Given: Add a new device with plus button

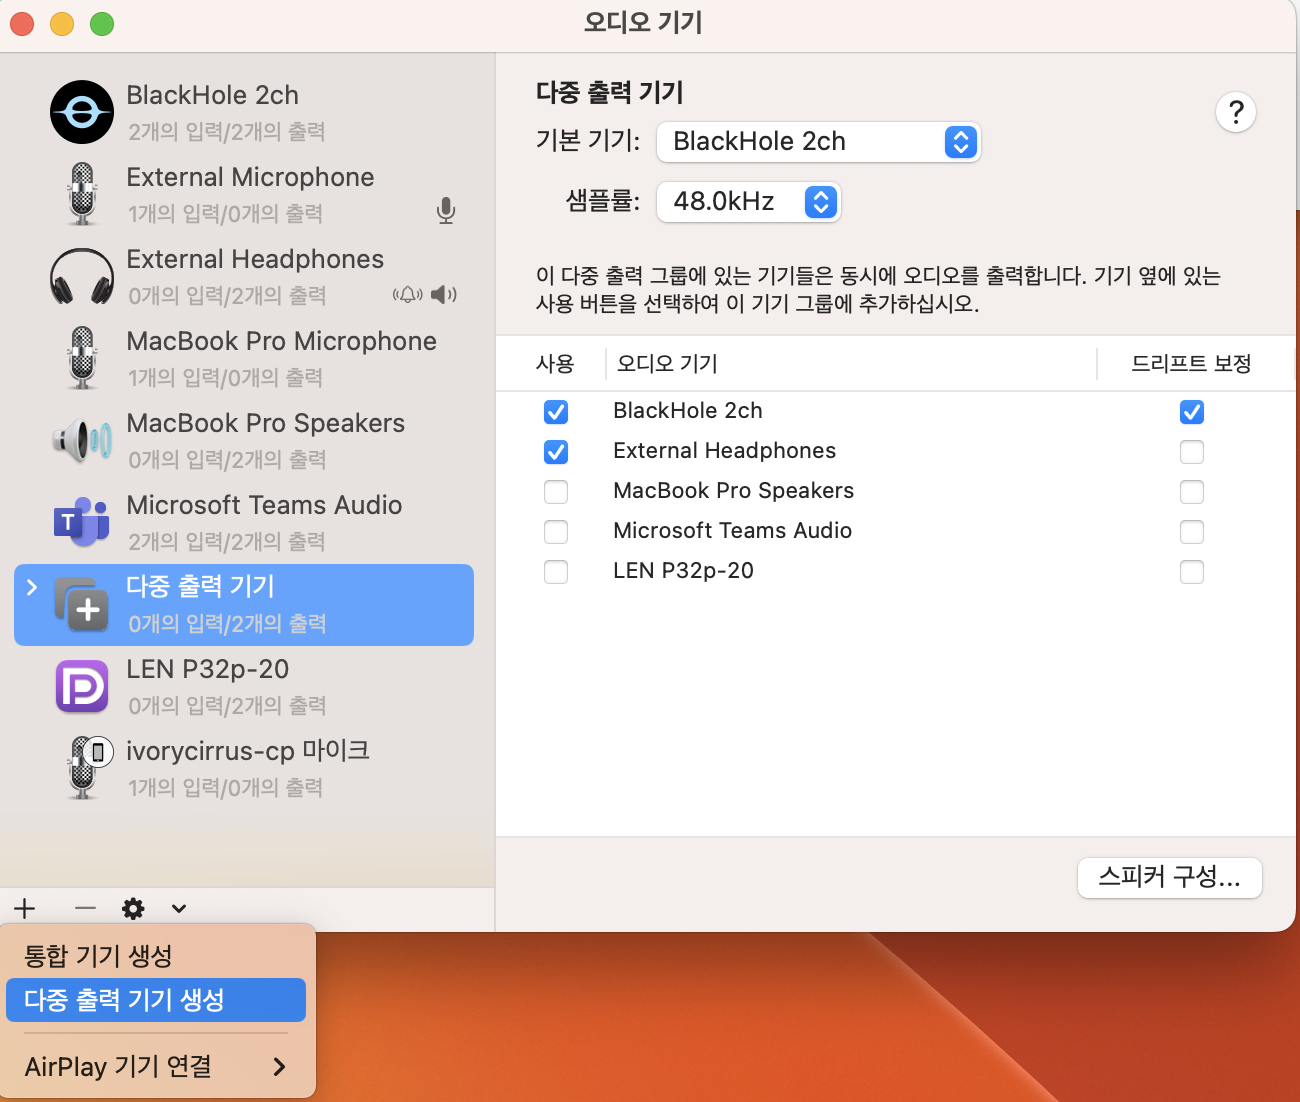Looking at the screenshot, I should pos(25,908).
